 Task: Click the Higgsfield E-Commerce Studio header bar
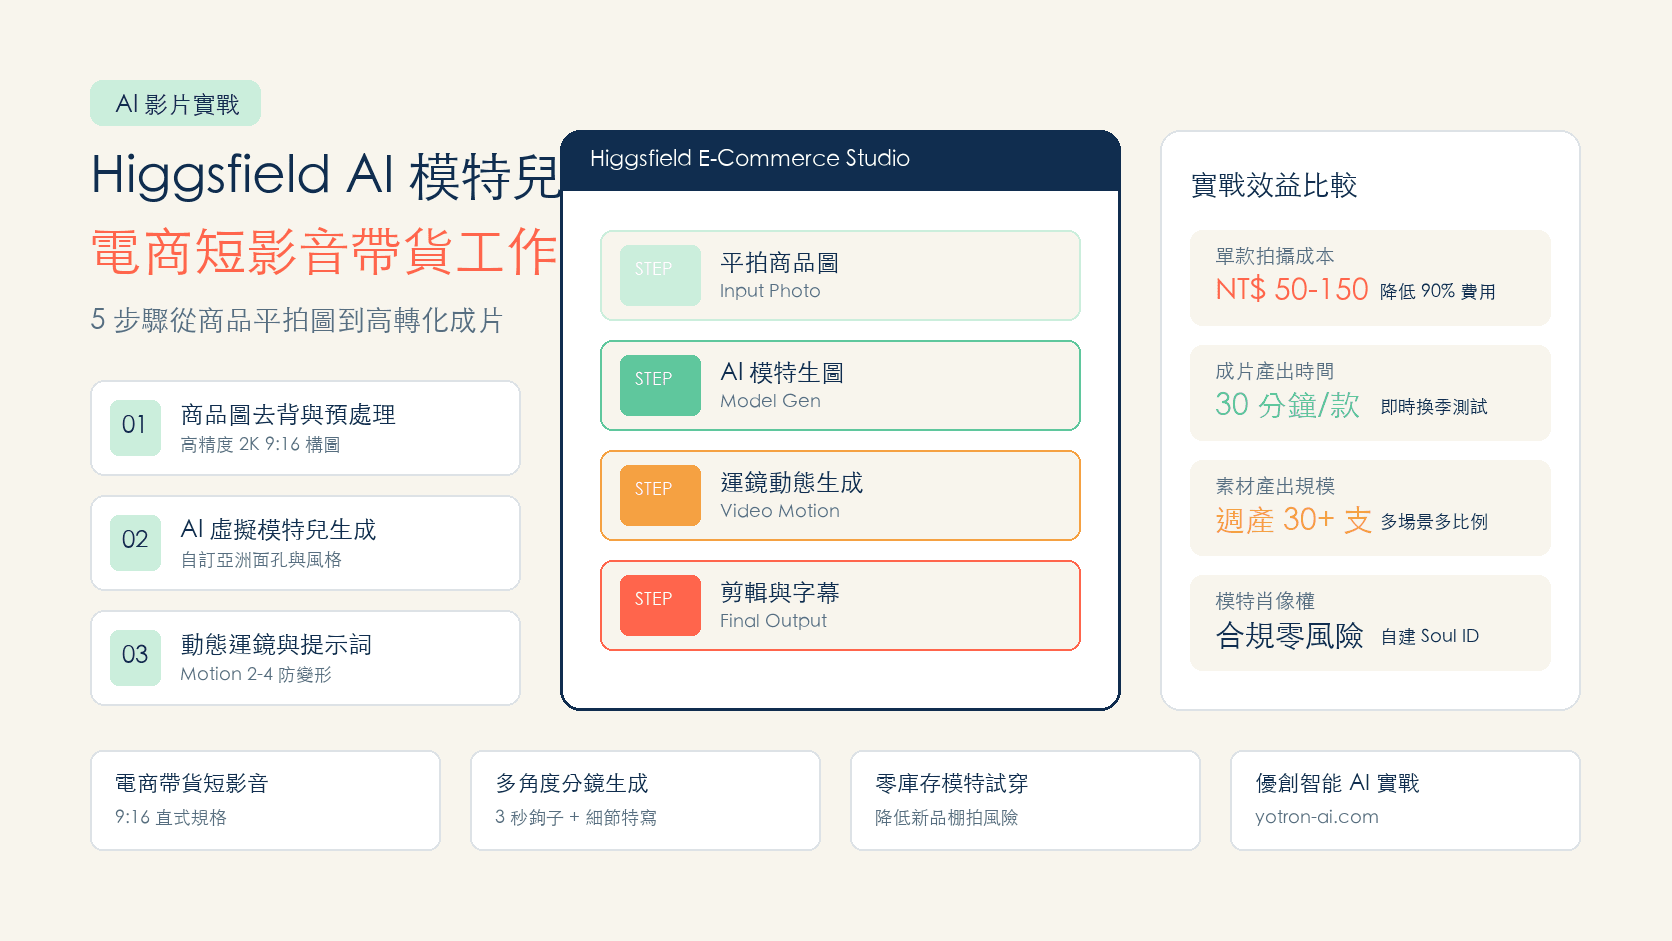[x=840, y=160]
